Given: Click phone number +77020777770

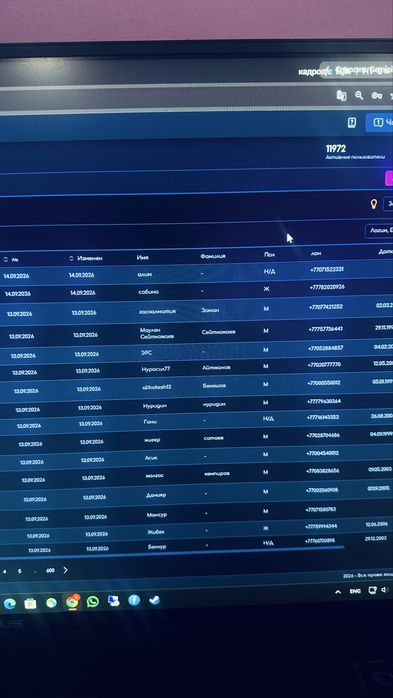Looking at the screenshot, I should [324, 365].
